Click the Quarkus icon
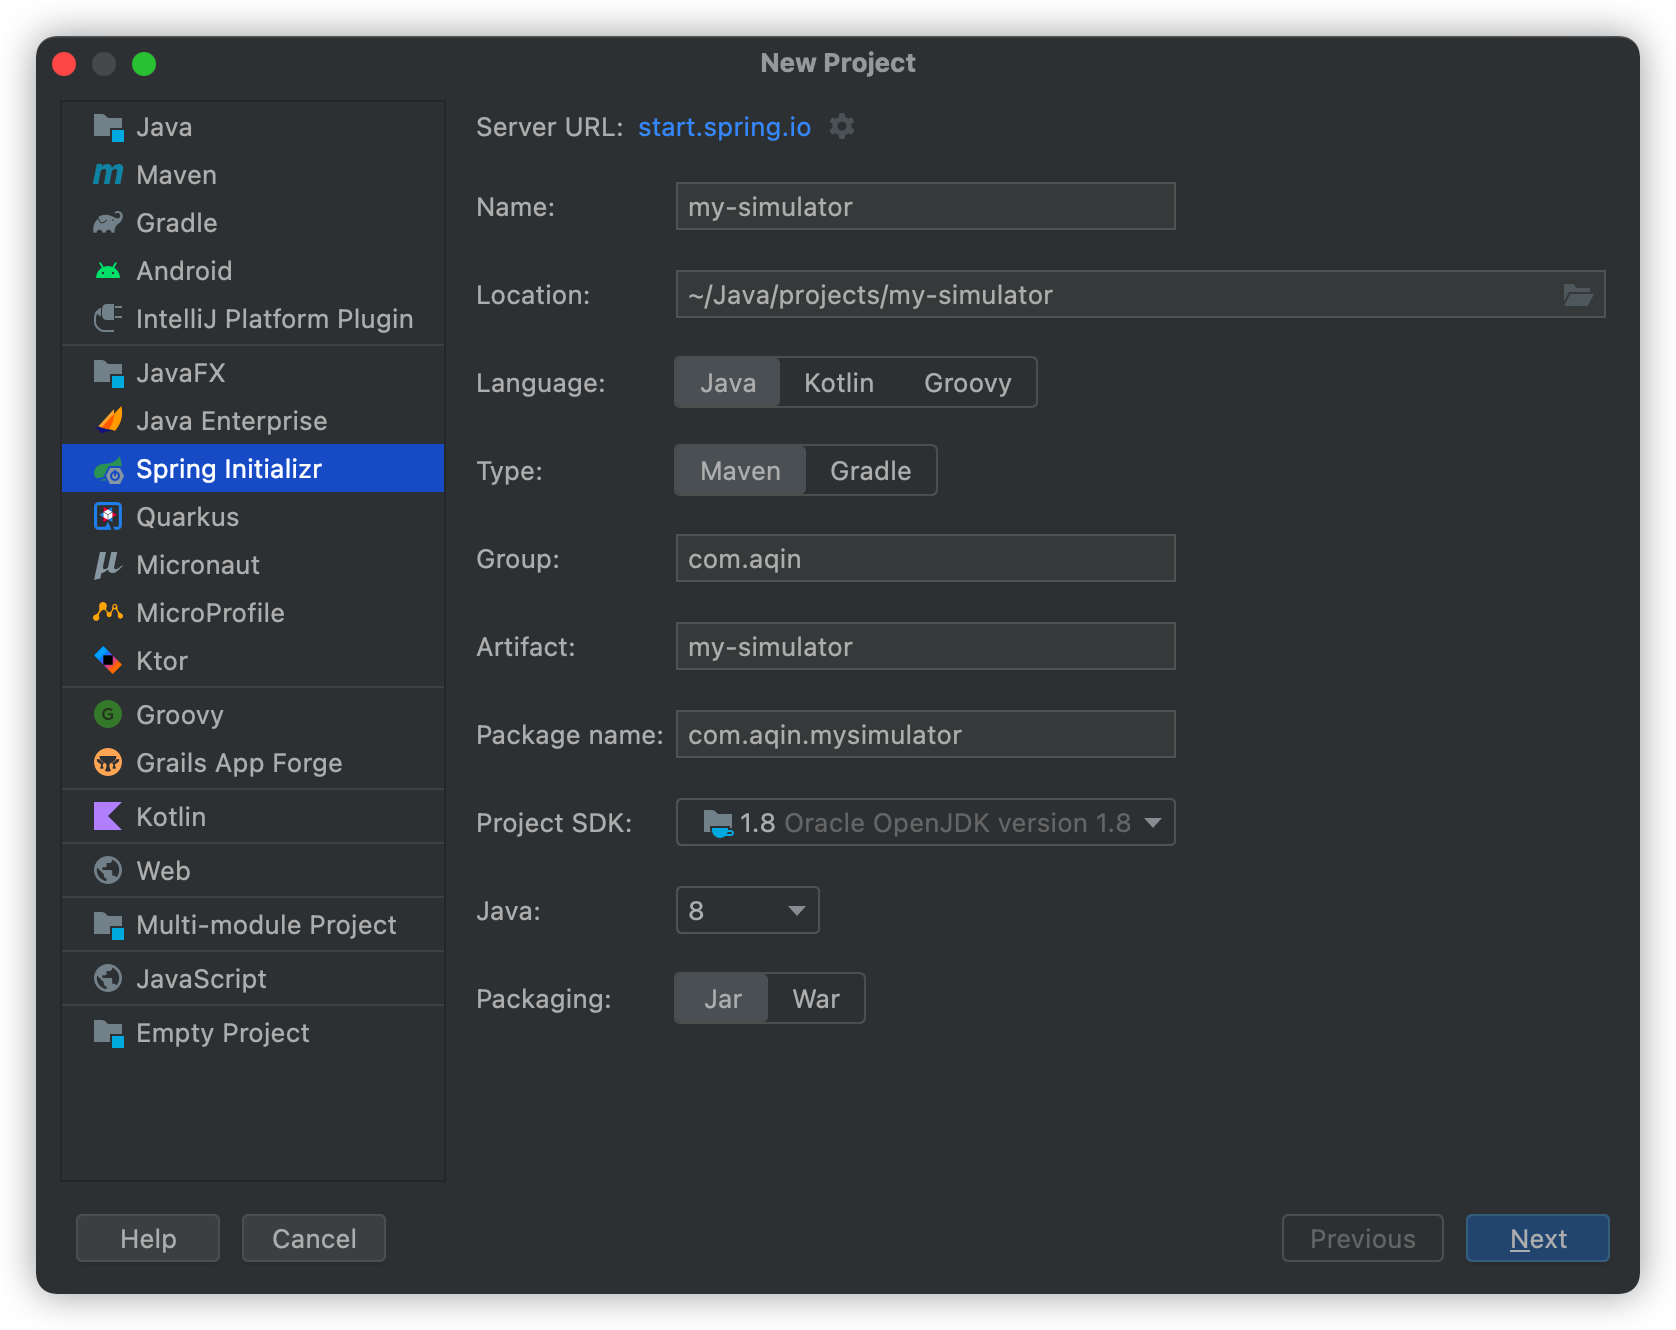The image size is (1676, 1330). [x=108, y=517]
